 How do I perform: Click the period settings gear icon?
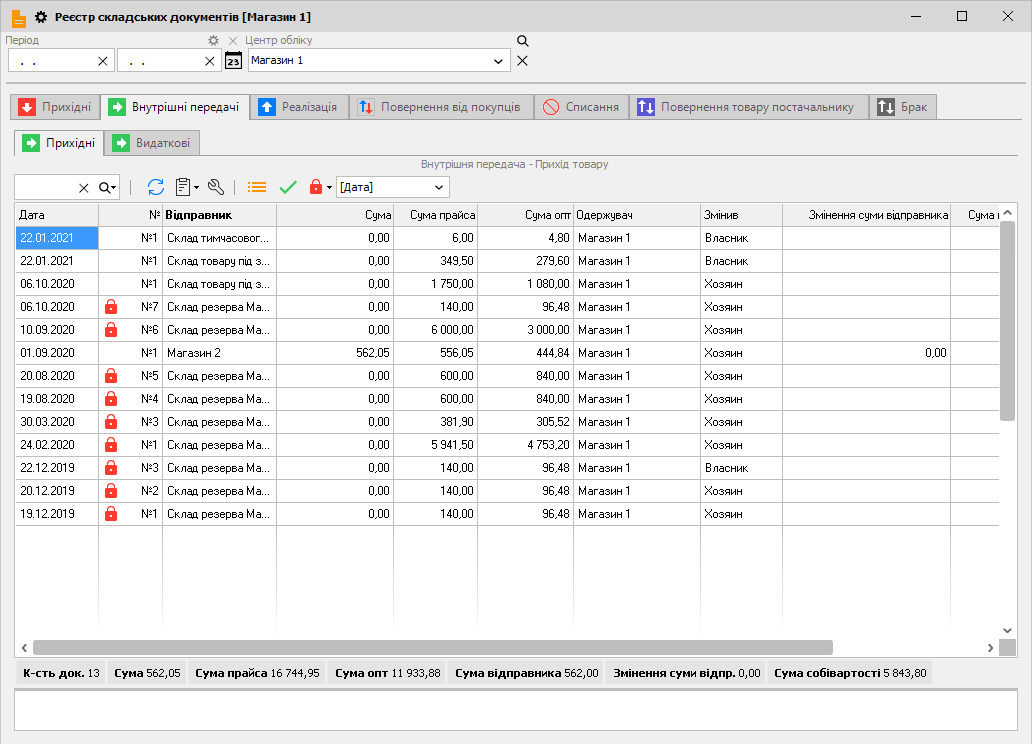click(213, 41)
